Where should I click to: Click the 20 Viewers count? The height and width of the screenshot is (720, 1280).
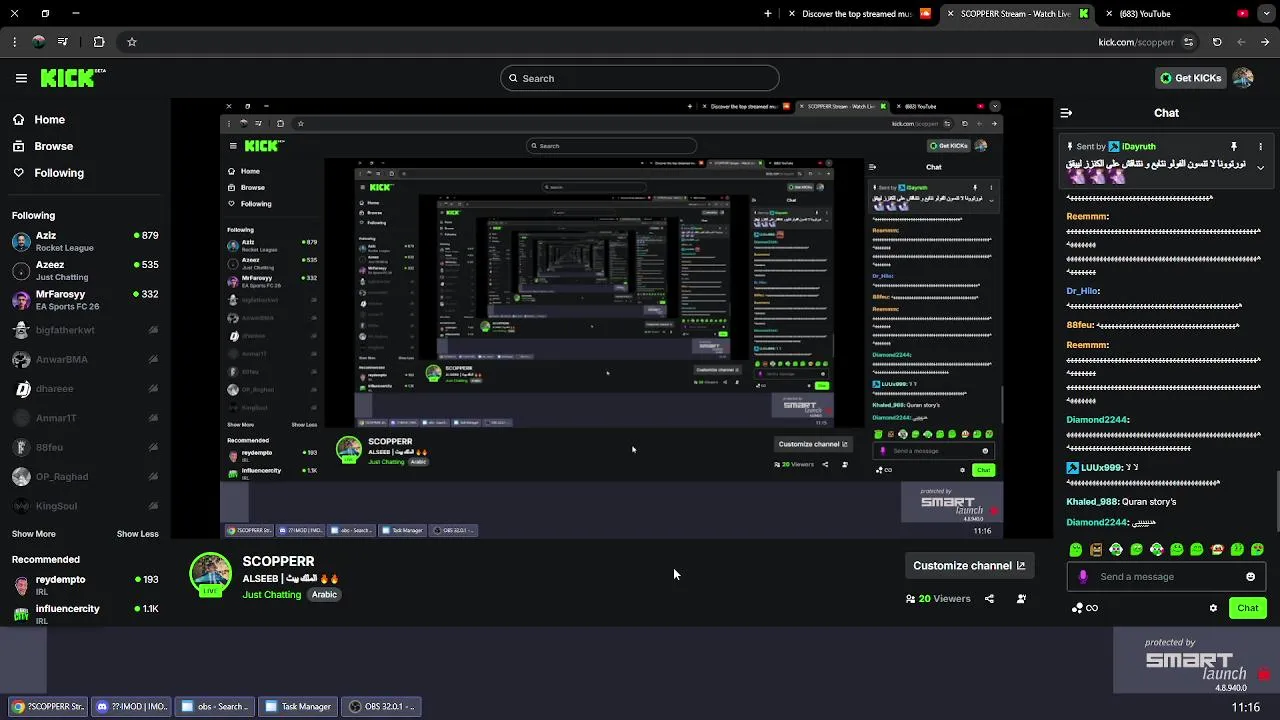938,599
